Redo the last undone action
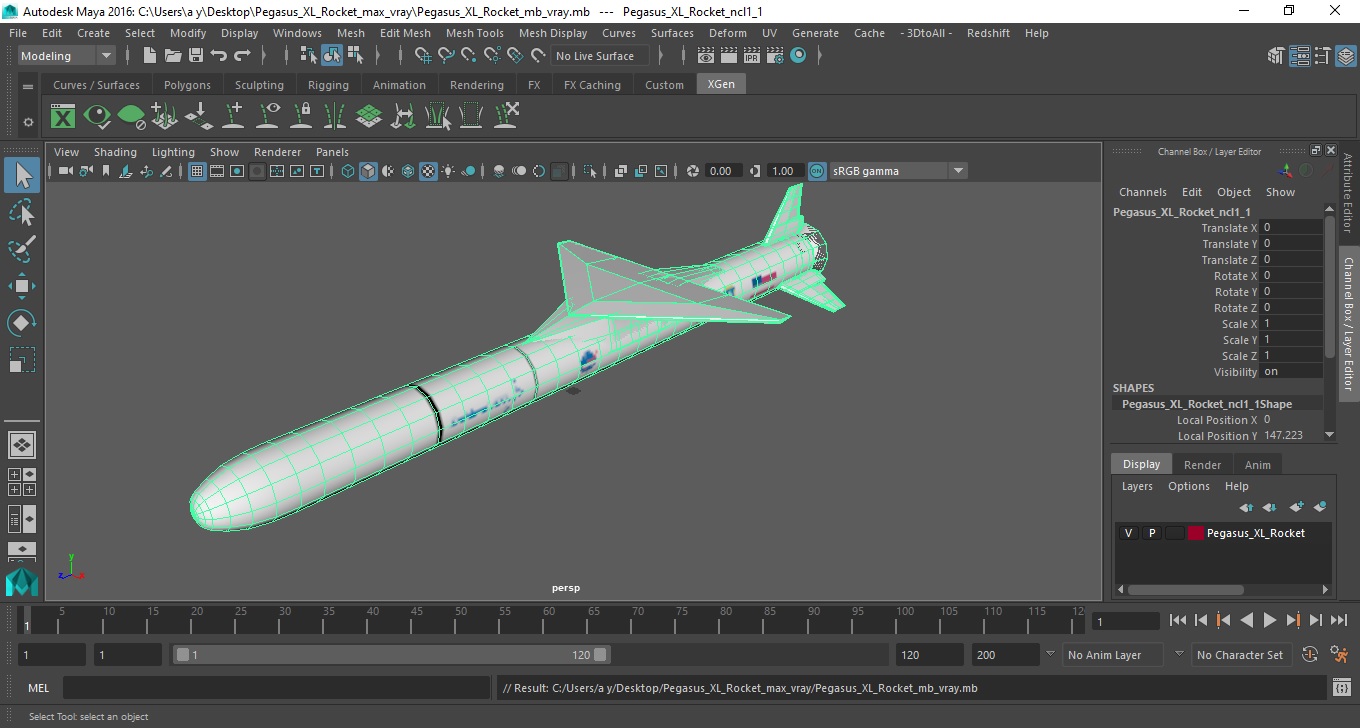Viewport: 1360px width, 728px height. point(242,56)
